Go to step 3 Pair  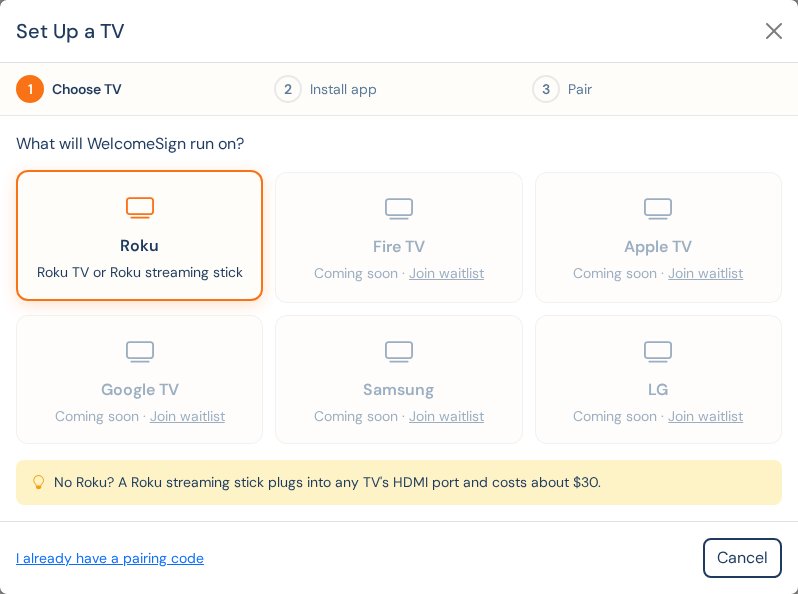pos(562,89)
